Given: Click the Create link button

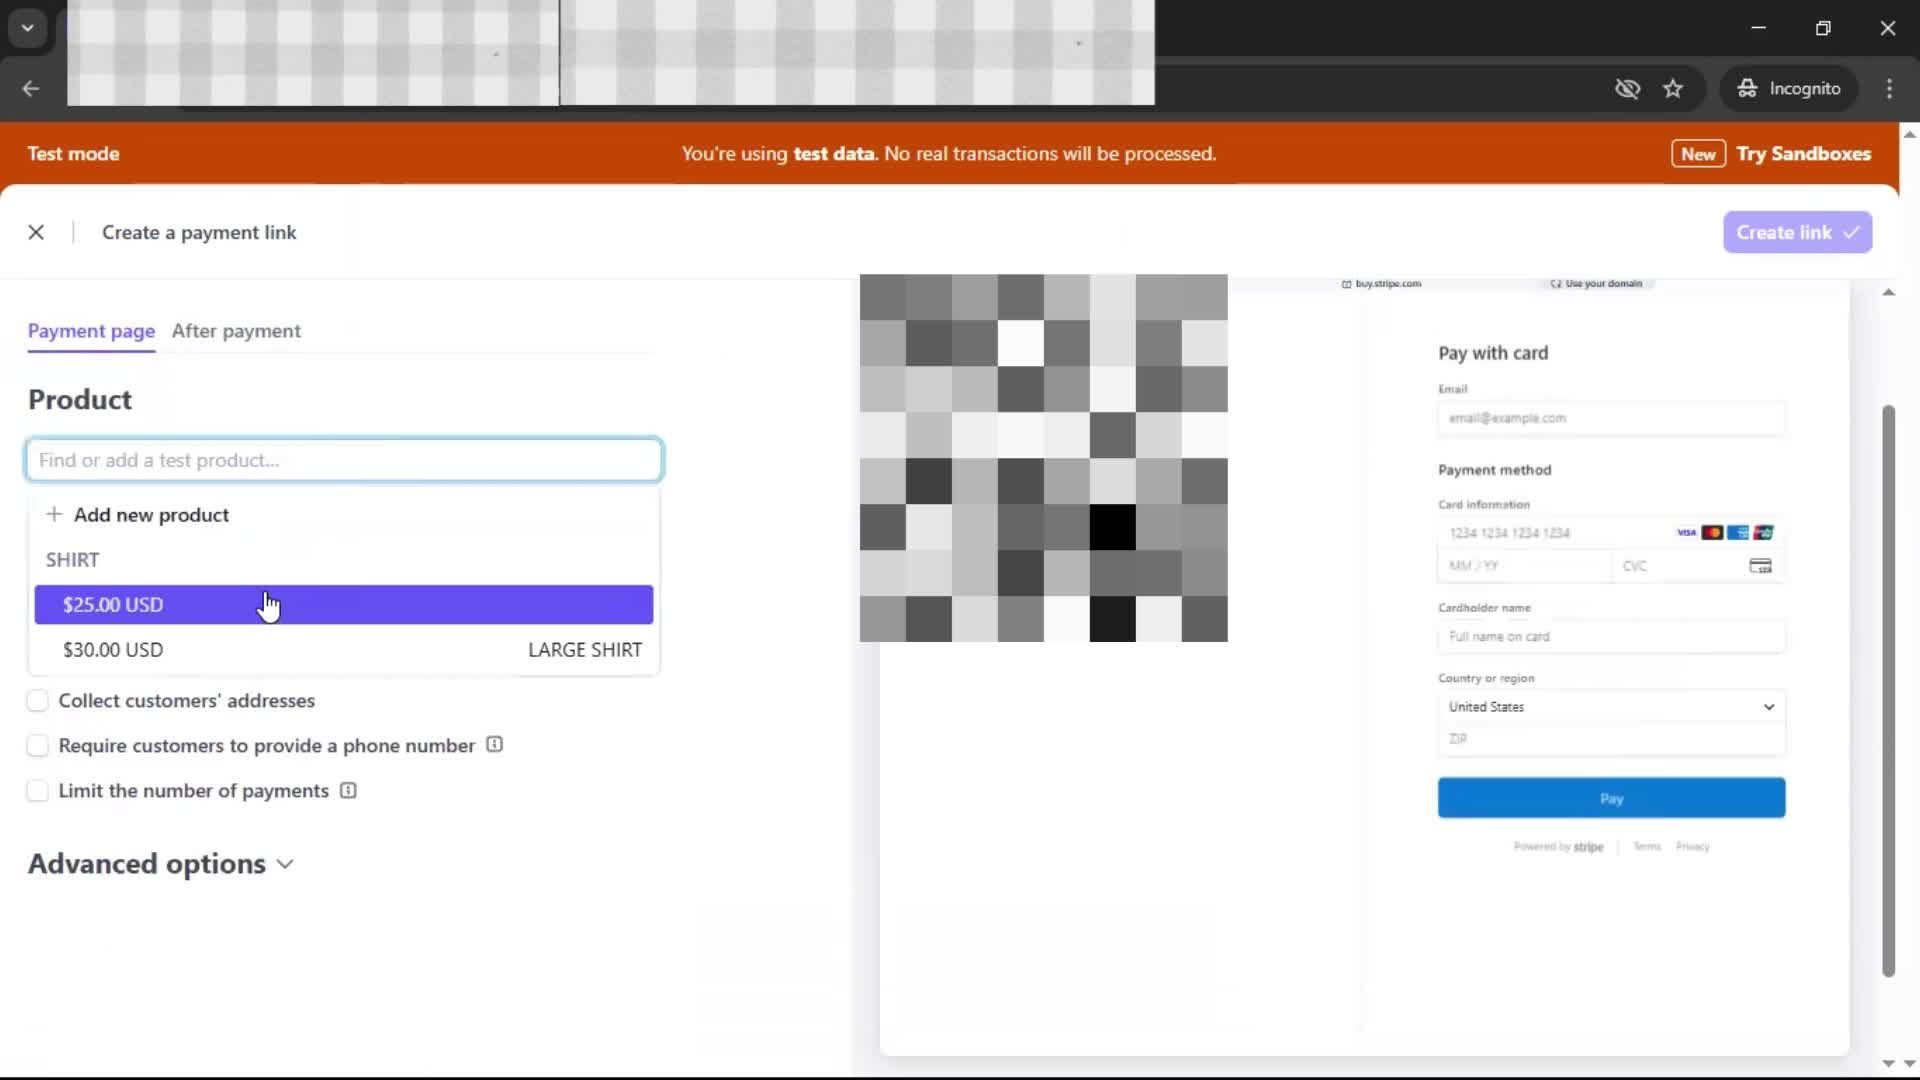Looking at the screenshot, I should 1797,232.
